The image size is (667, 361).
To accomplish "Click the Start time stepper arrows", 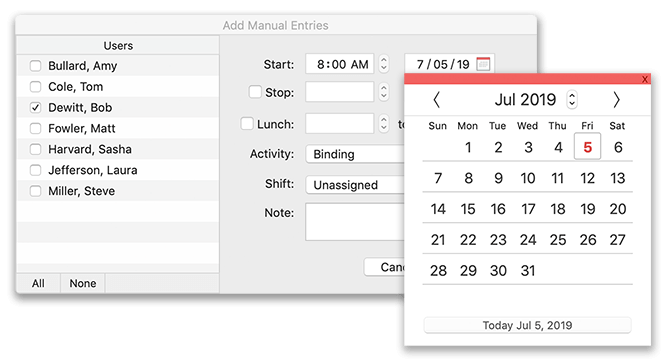I will pyautogui.click(x=384, y=64).
